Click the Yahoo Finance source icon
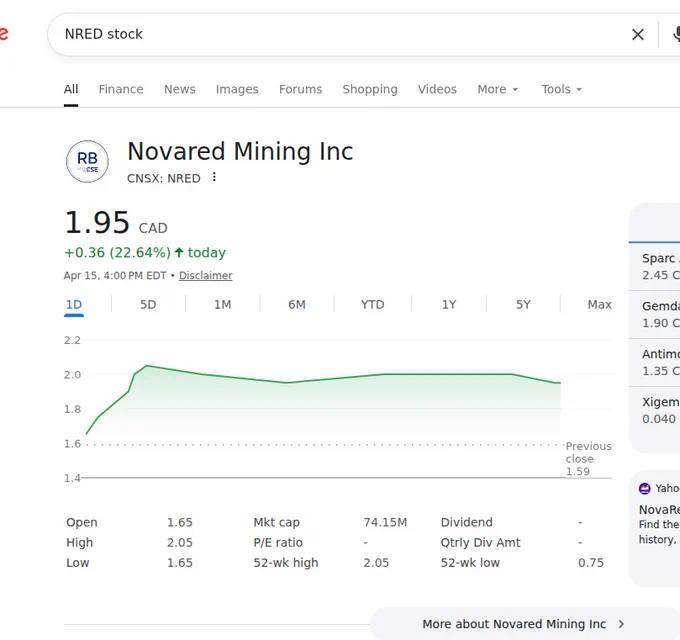 644,489
